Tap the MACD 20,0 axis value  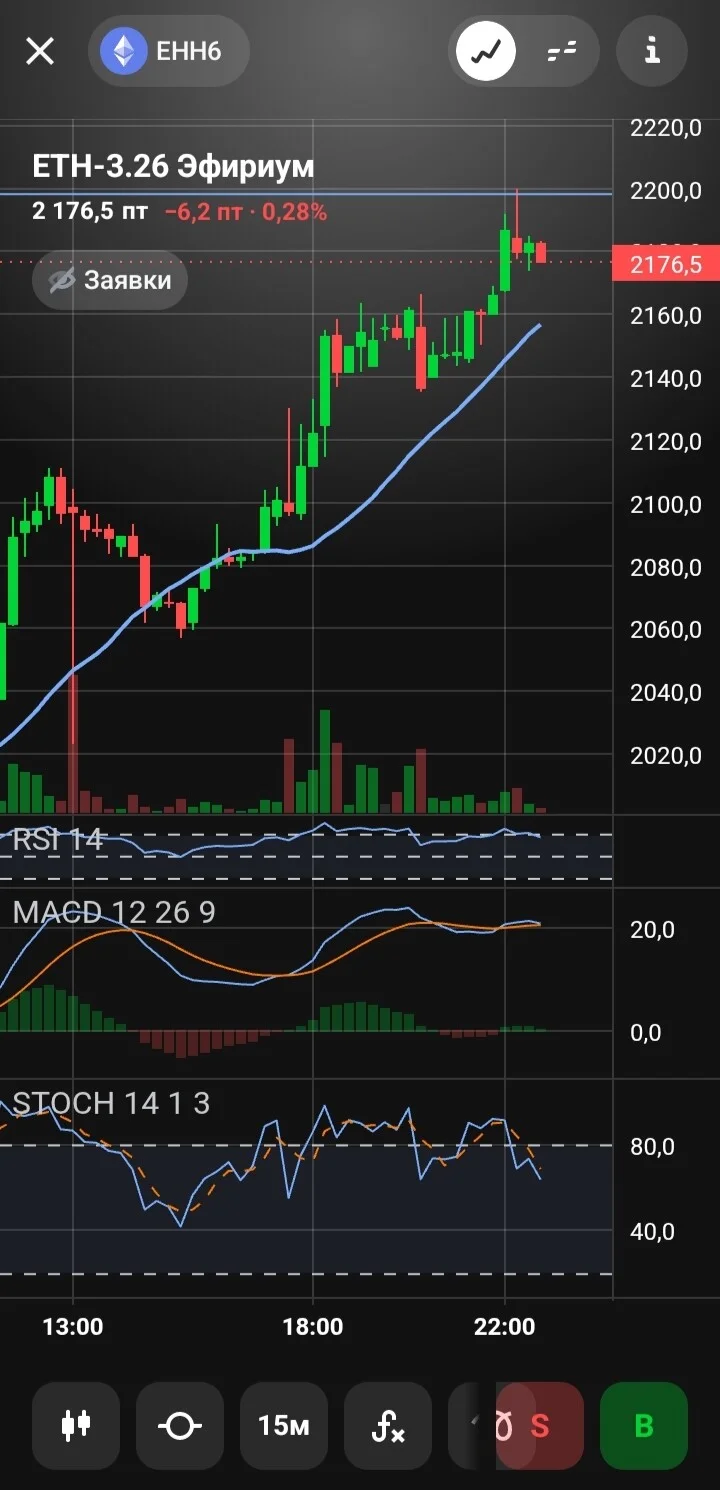tap(653, 930)
